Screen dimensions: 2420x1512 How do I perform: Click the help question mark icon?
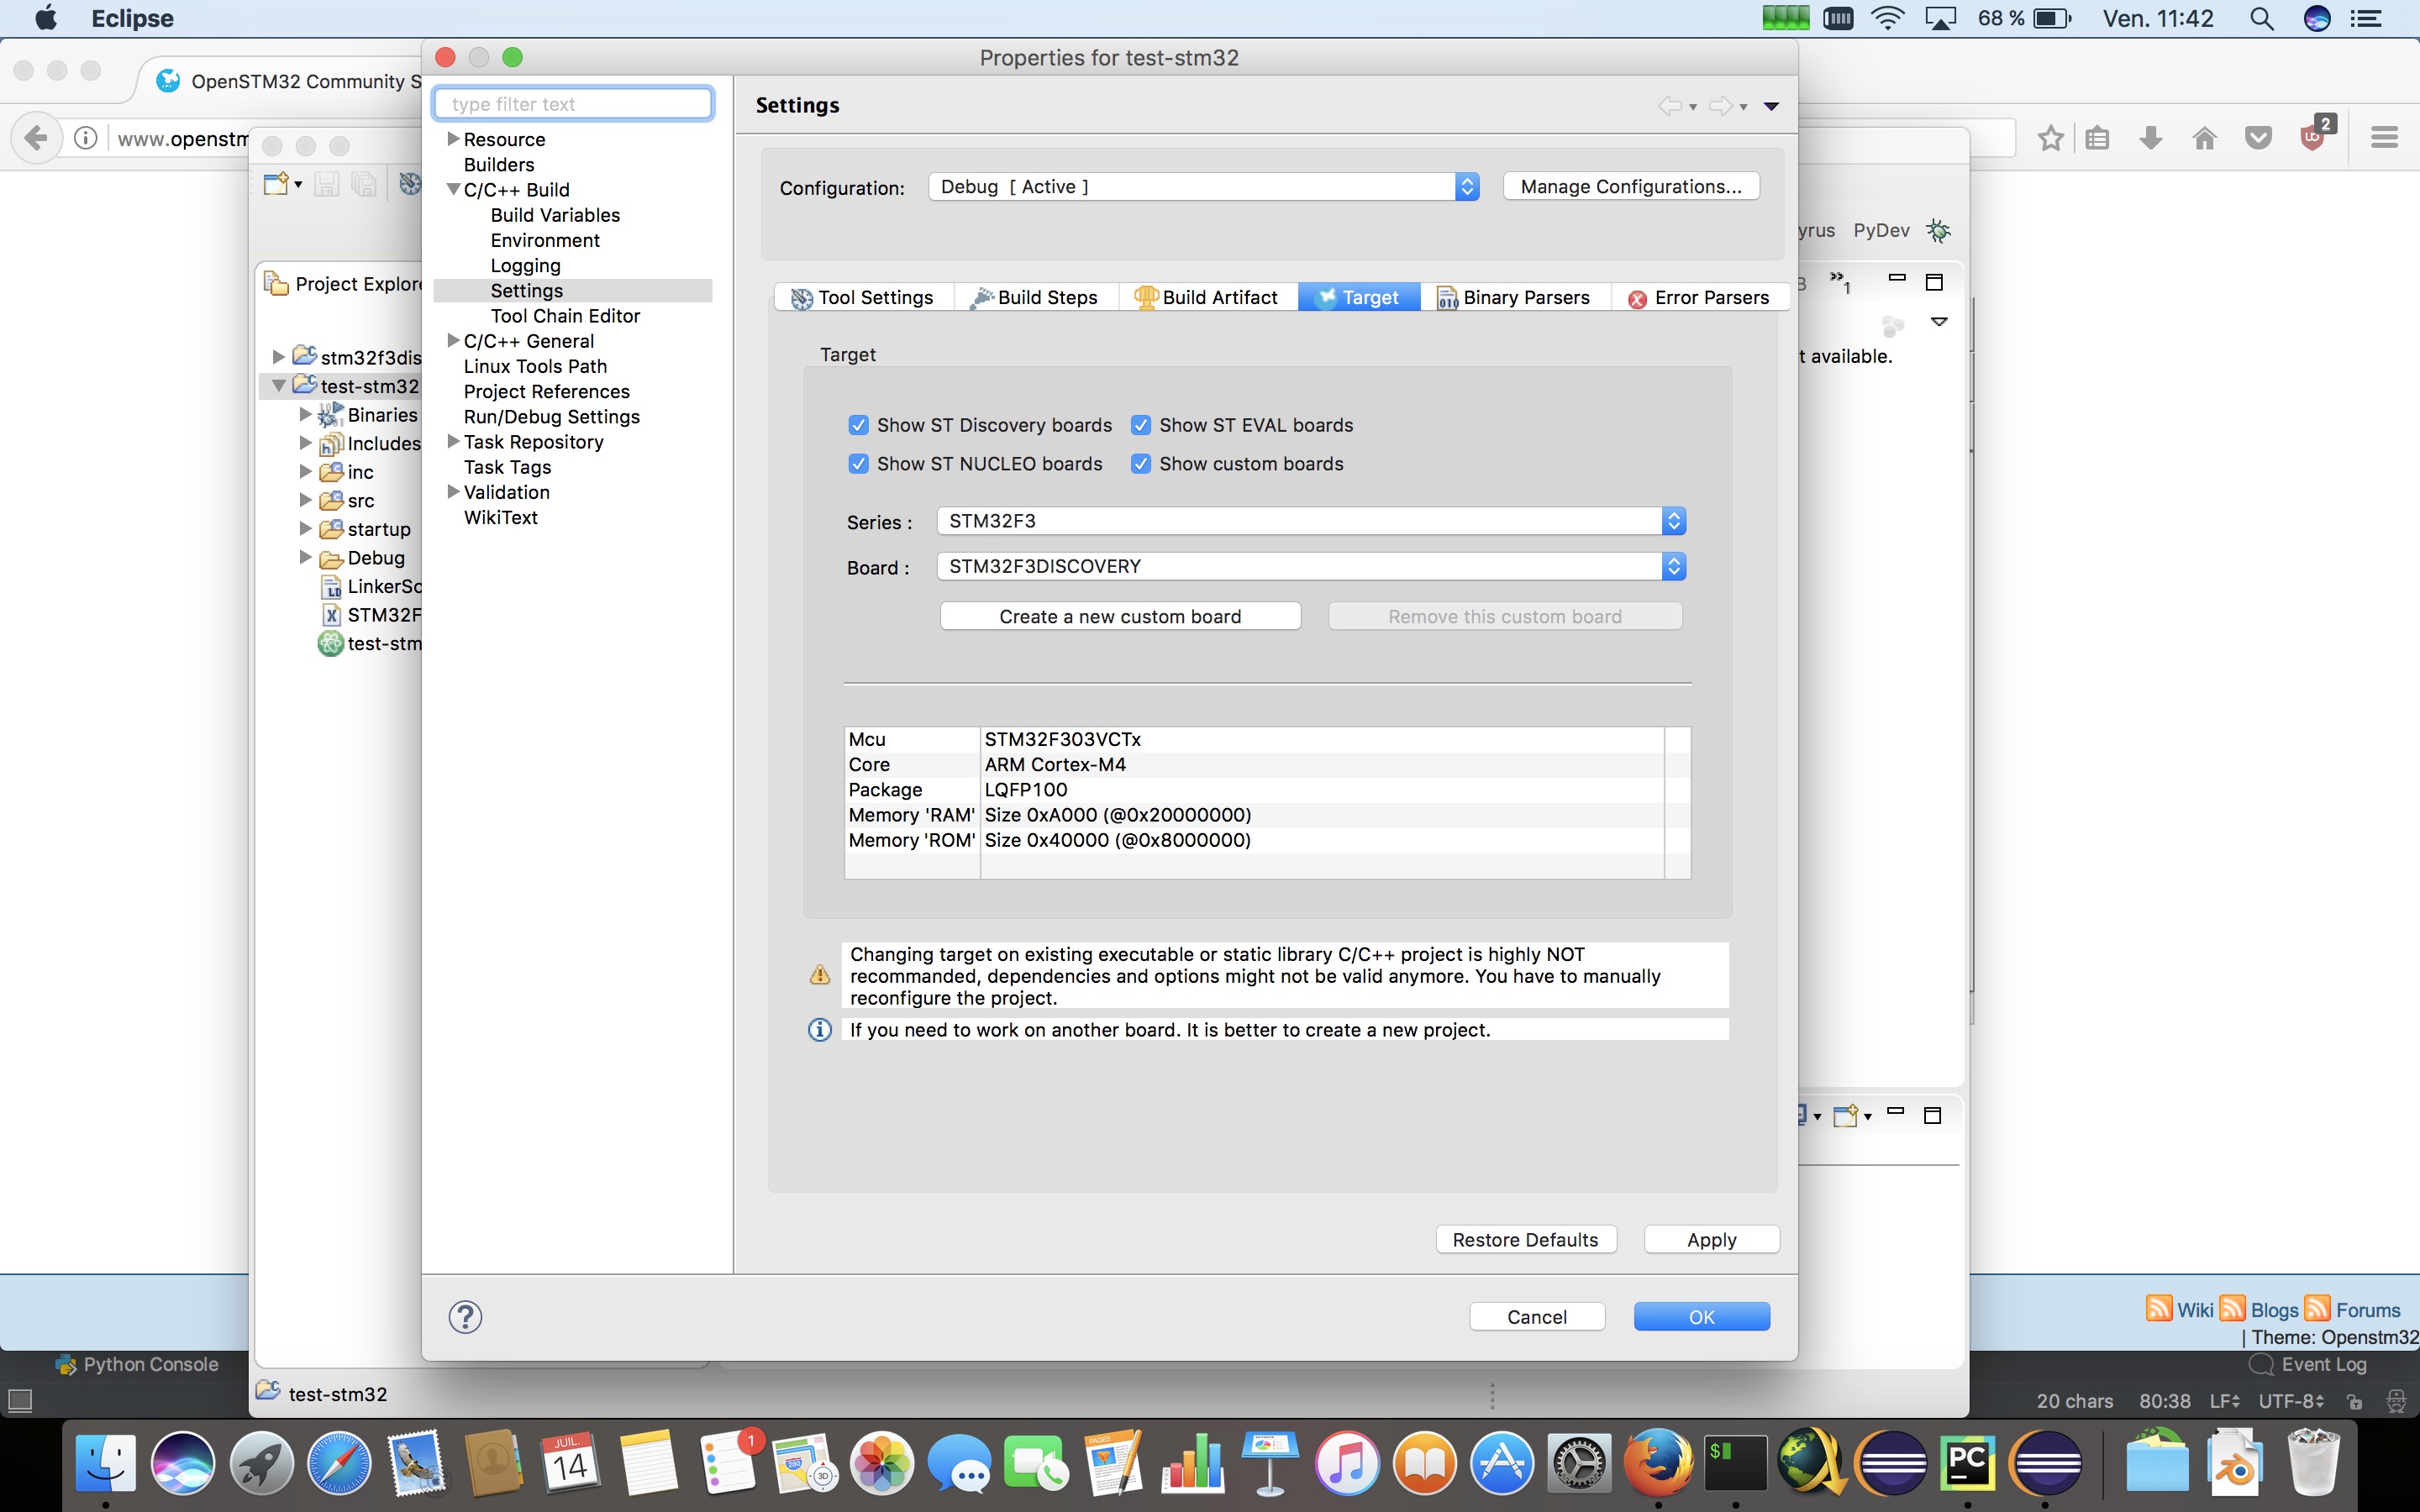click(x=465, y=1317)
